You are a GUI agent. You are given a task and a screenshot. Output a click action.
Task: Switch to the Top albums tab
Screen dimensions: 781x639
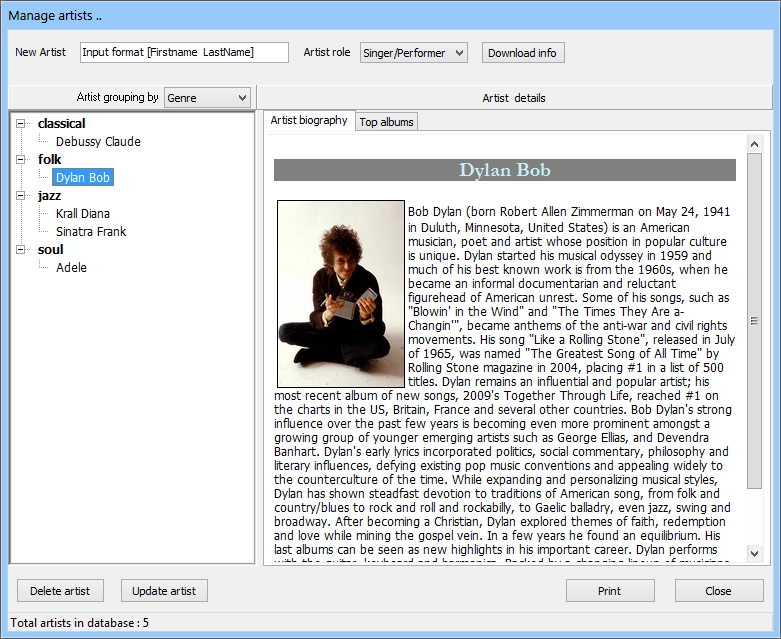[387, 122]
